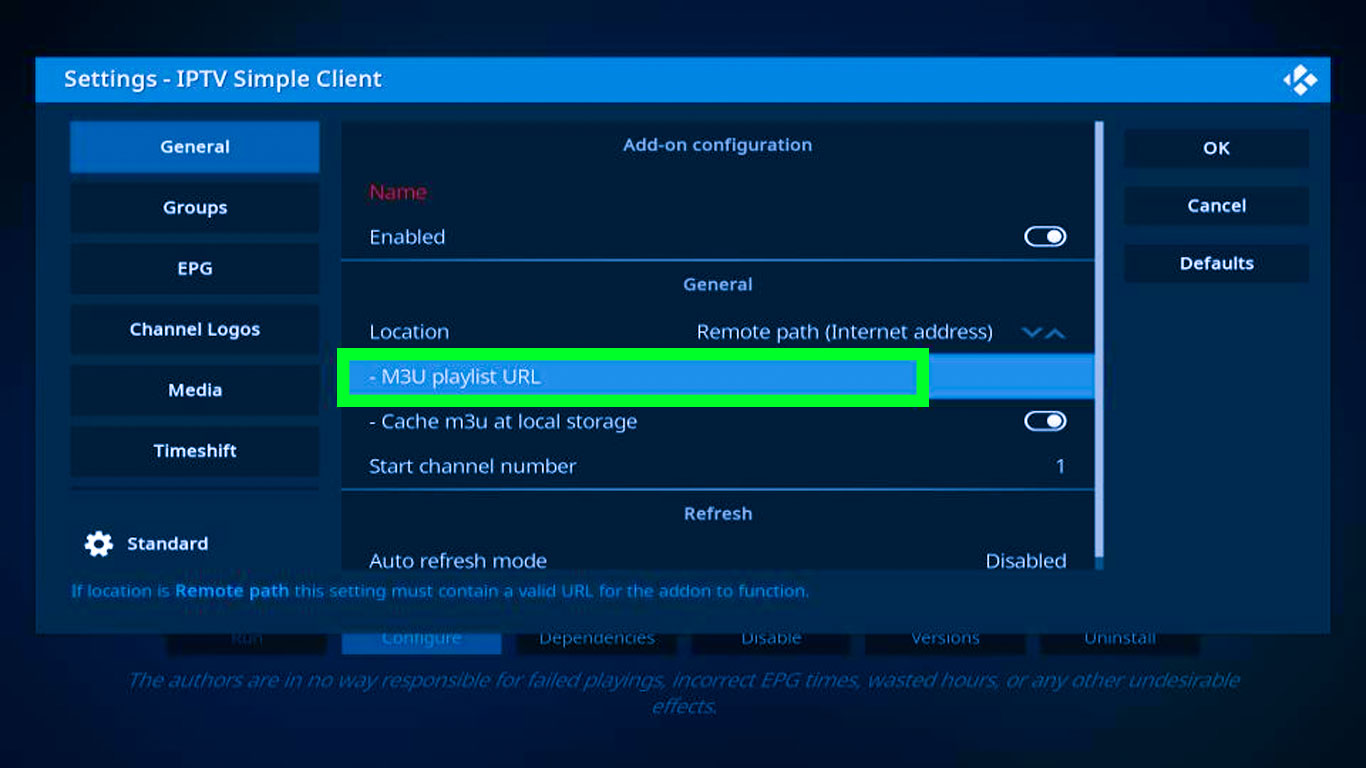Switch to the Groups section

(x=194, y=207)
